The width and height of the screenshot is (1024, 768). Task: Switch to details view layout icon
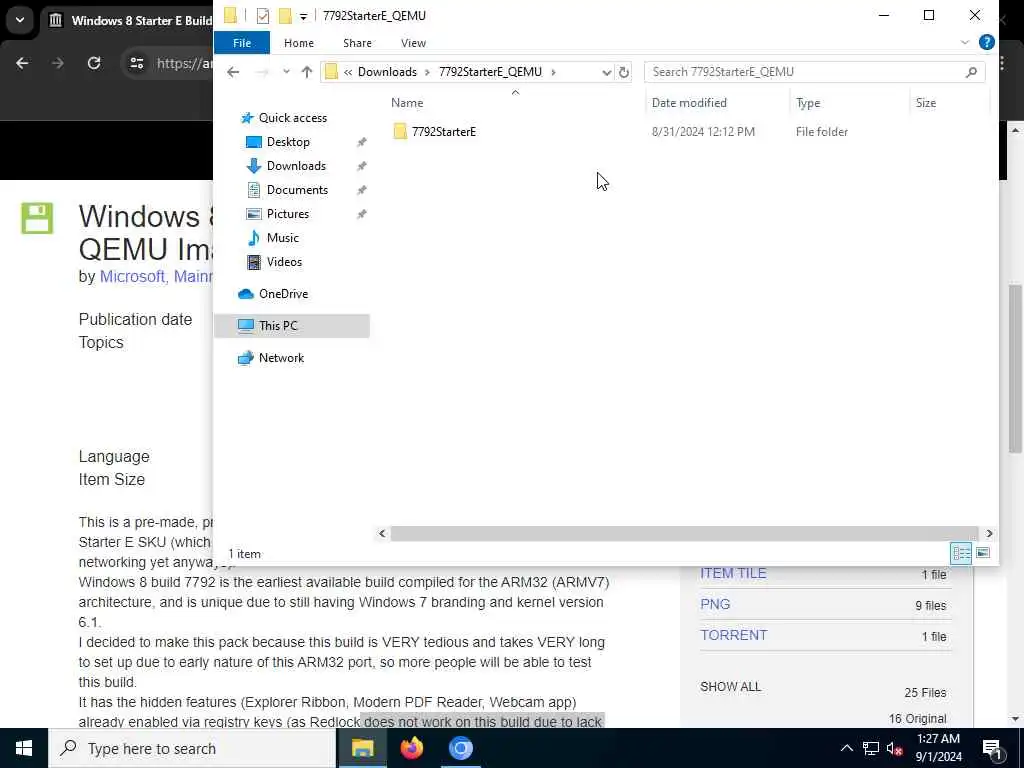[961, 553]
